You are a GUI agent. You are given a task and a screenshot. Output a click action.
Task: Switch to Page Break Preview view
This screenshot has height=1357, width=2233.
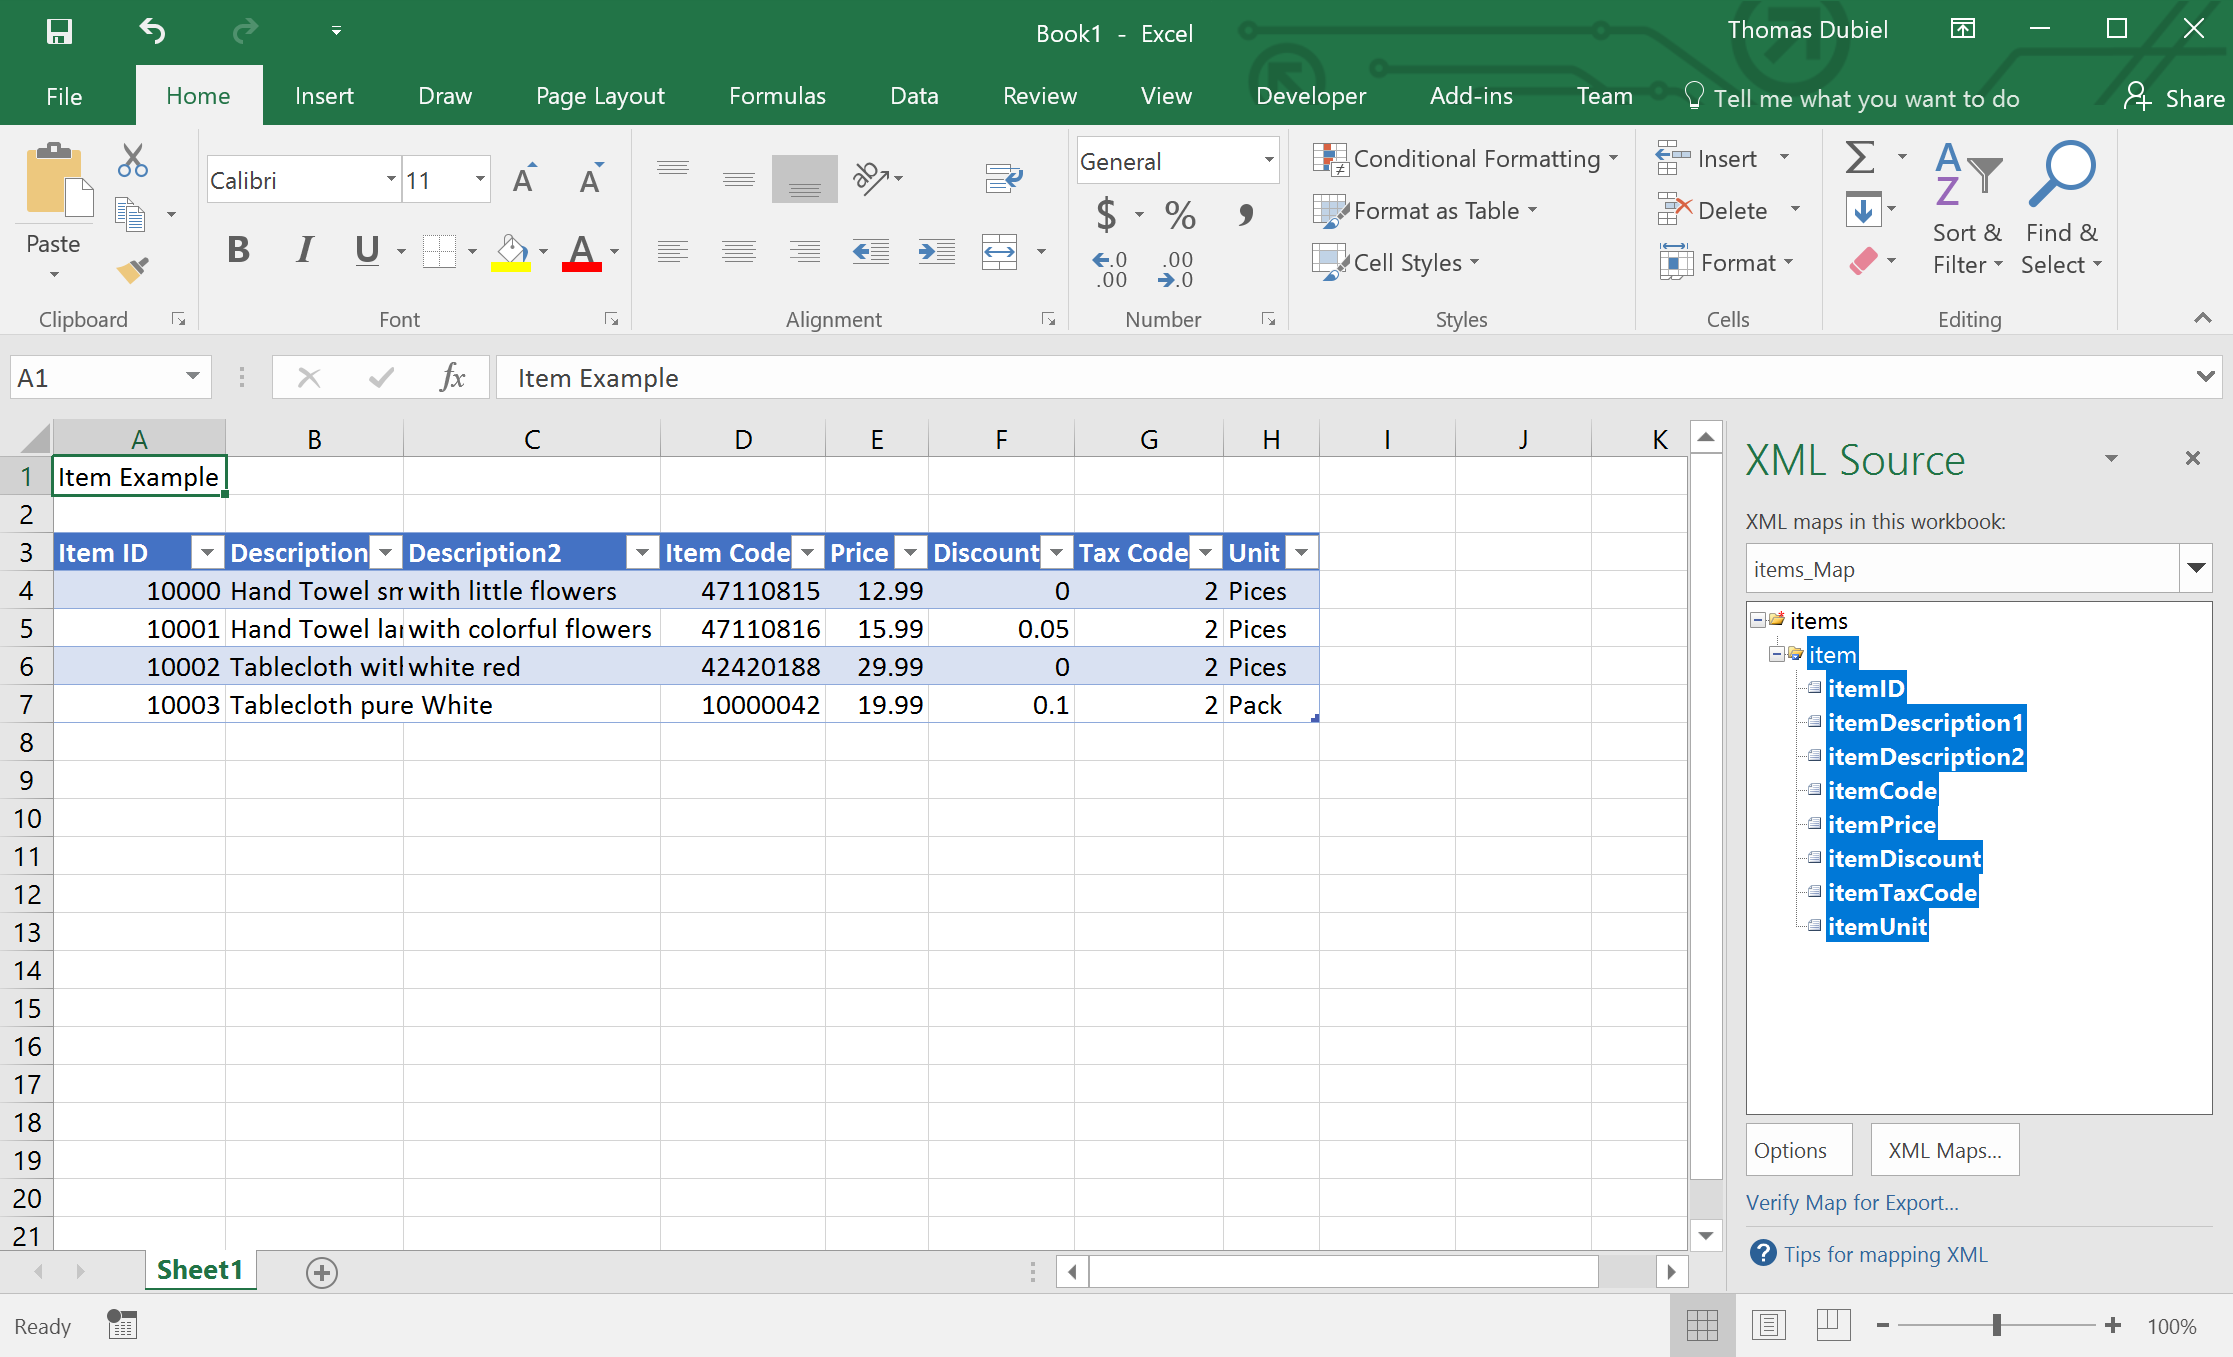coord(1833,1325)
